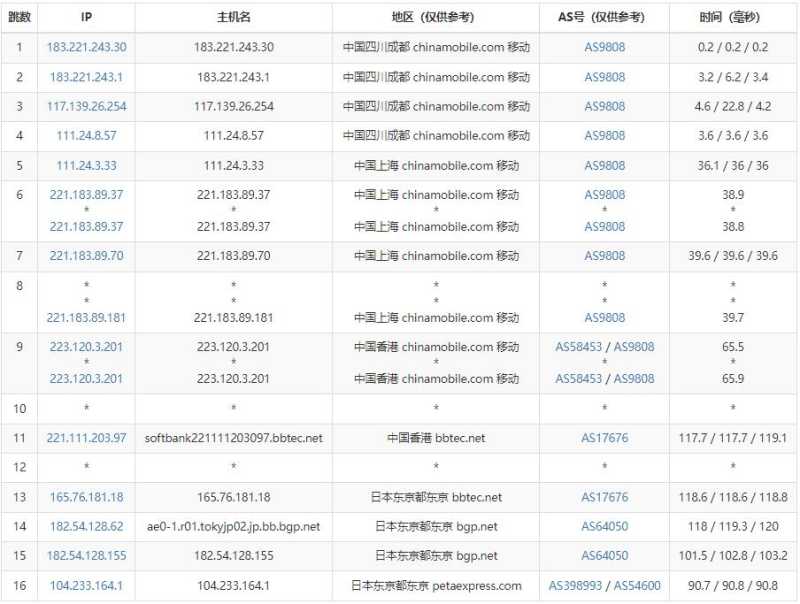Click the IP column header
The image size is (800, 604).
(86, 17)
